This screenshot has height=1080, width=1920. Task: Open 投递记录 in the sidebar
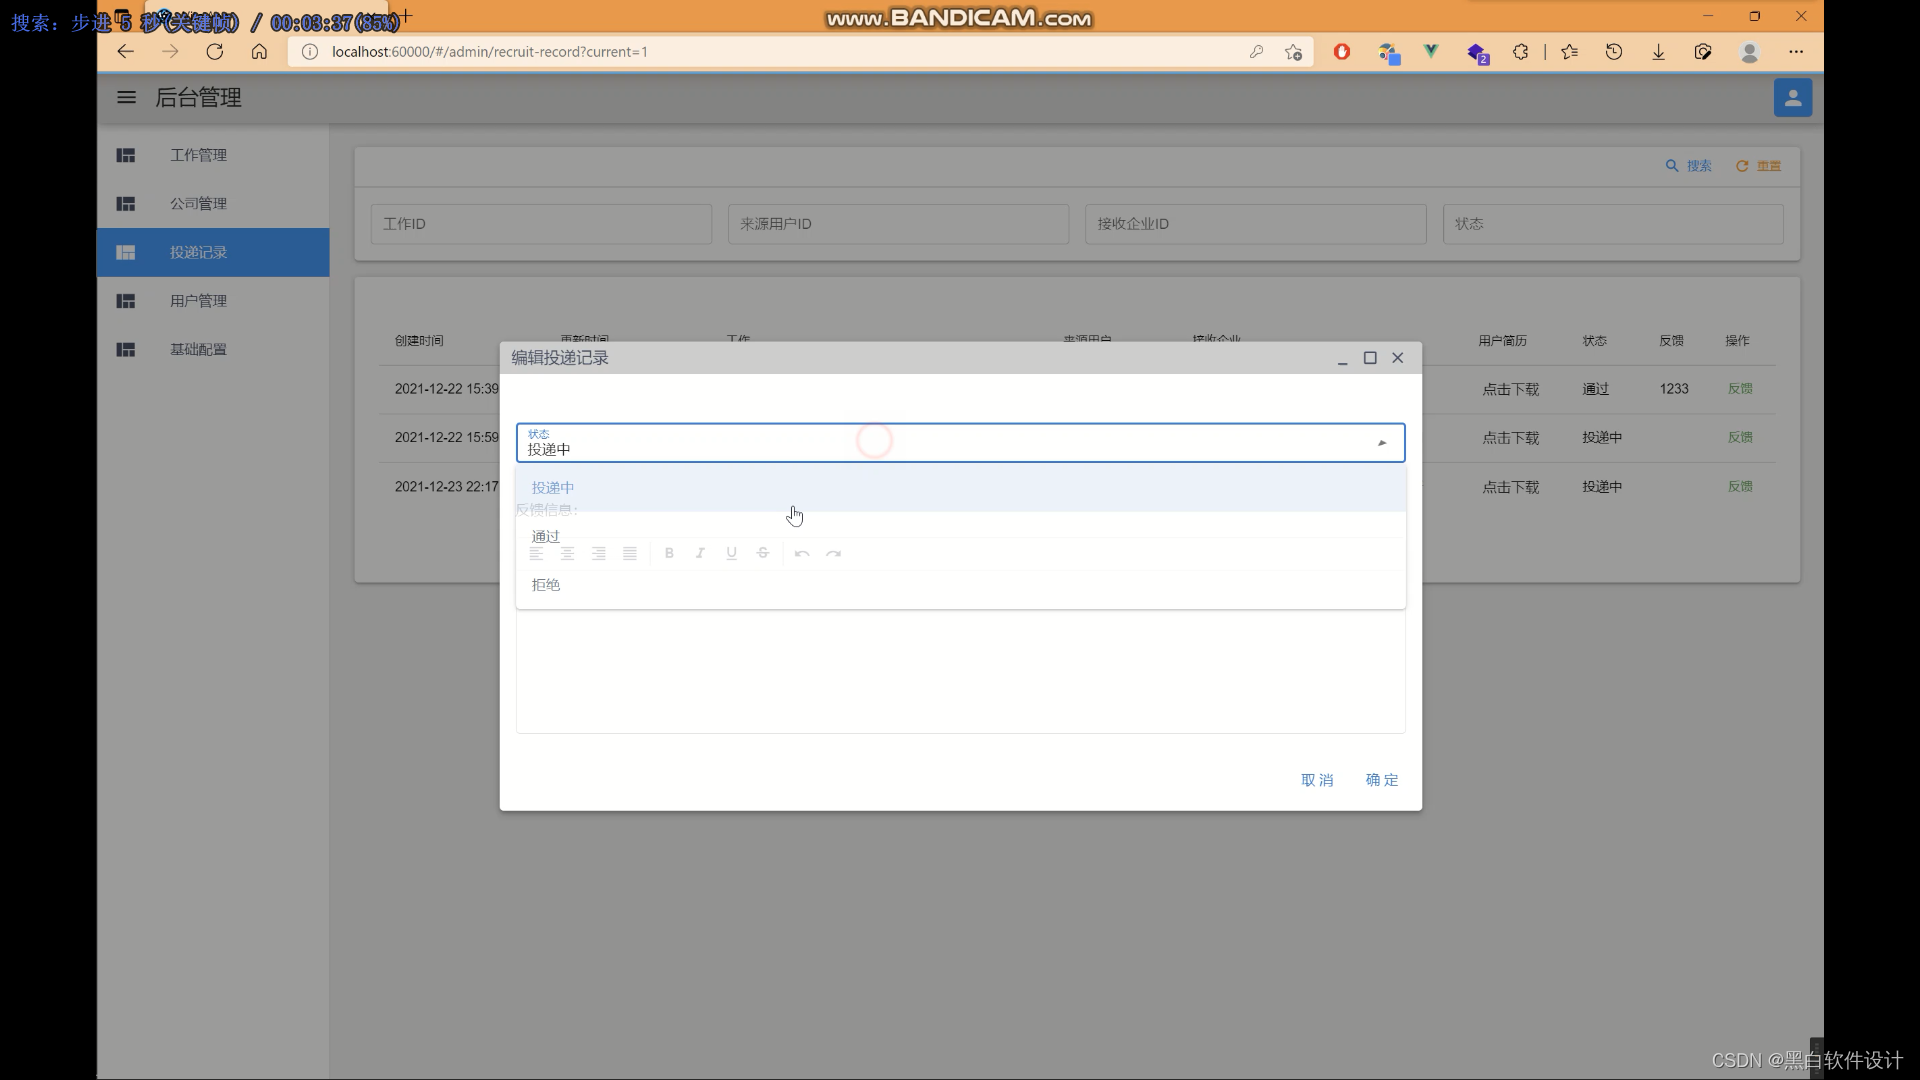tap(213, 252)
